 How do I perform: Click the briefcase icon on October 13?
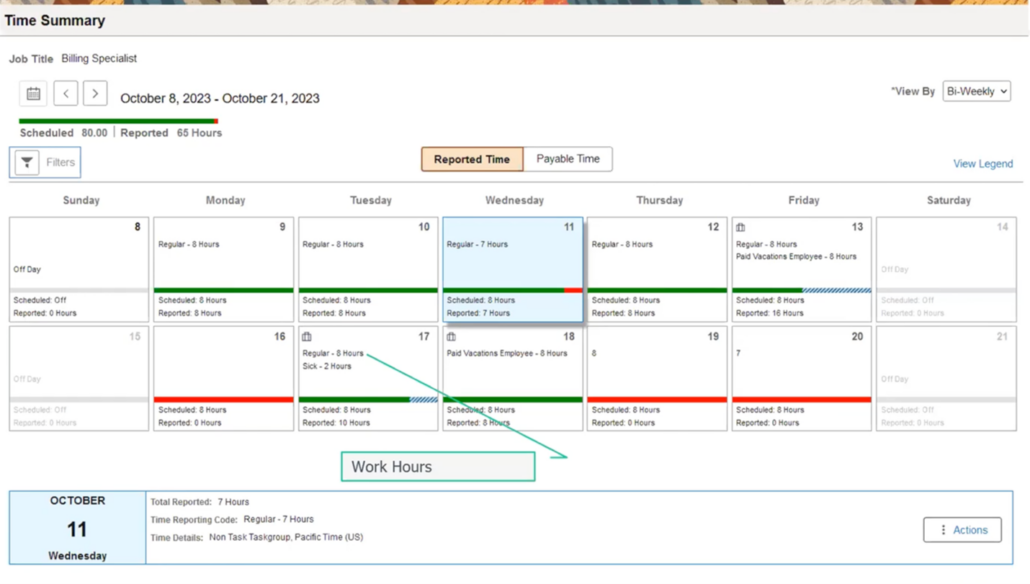740,228
